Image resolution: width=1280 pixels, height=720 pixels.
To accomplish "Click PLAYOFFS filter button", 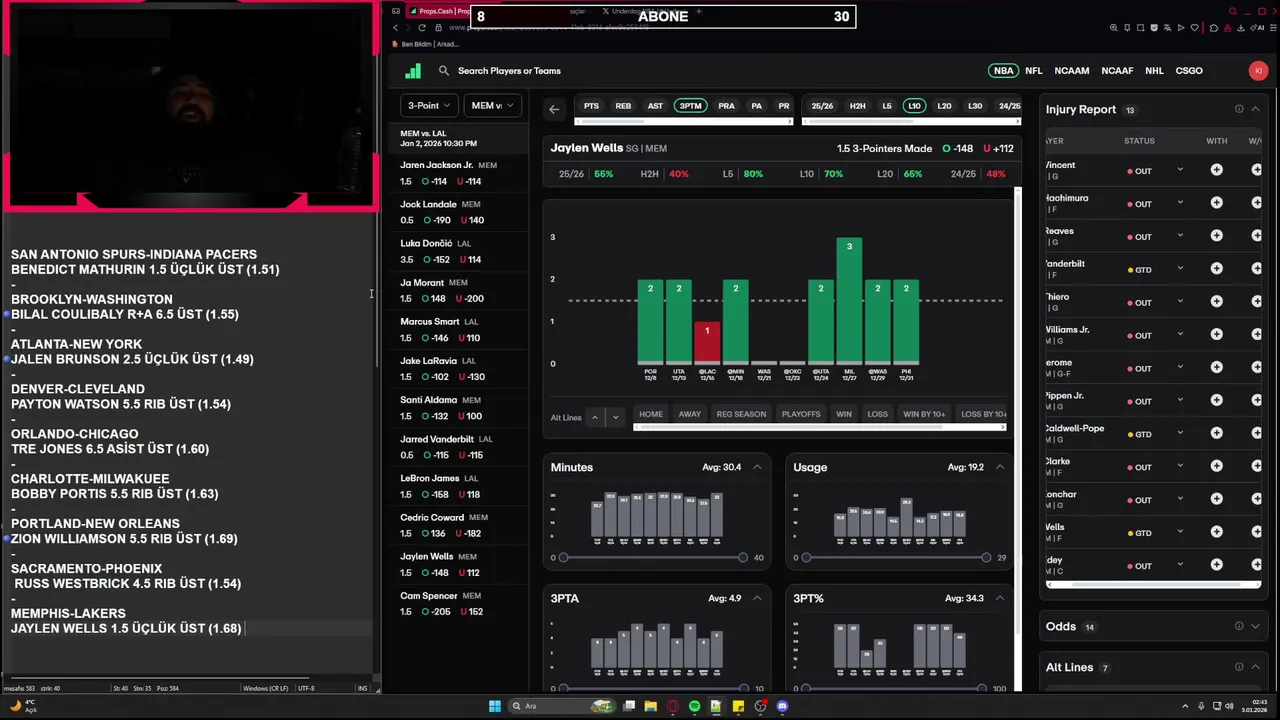I will coord(801,414).
